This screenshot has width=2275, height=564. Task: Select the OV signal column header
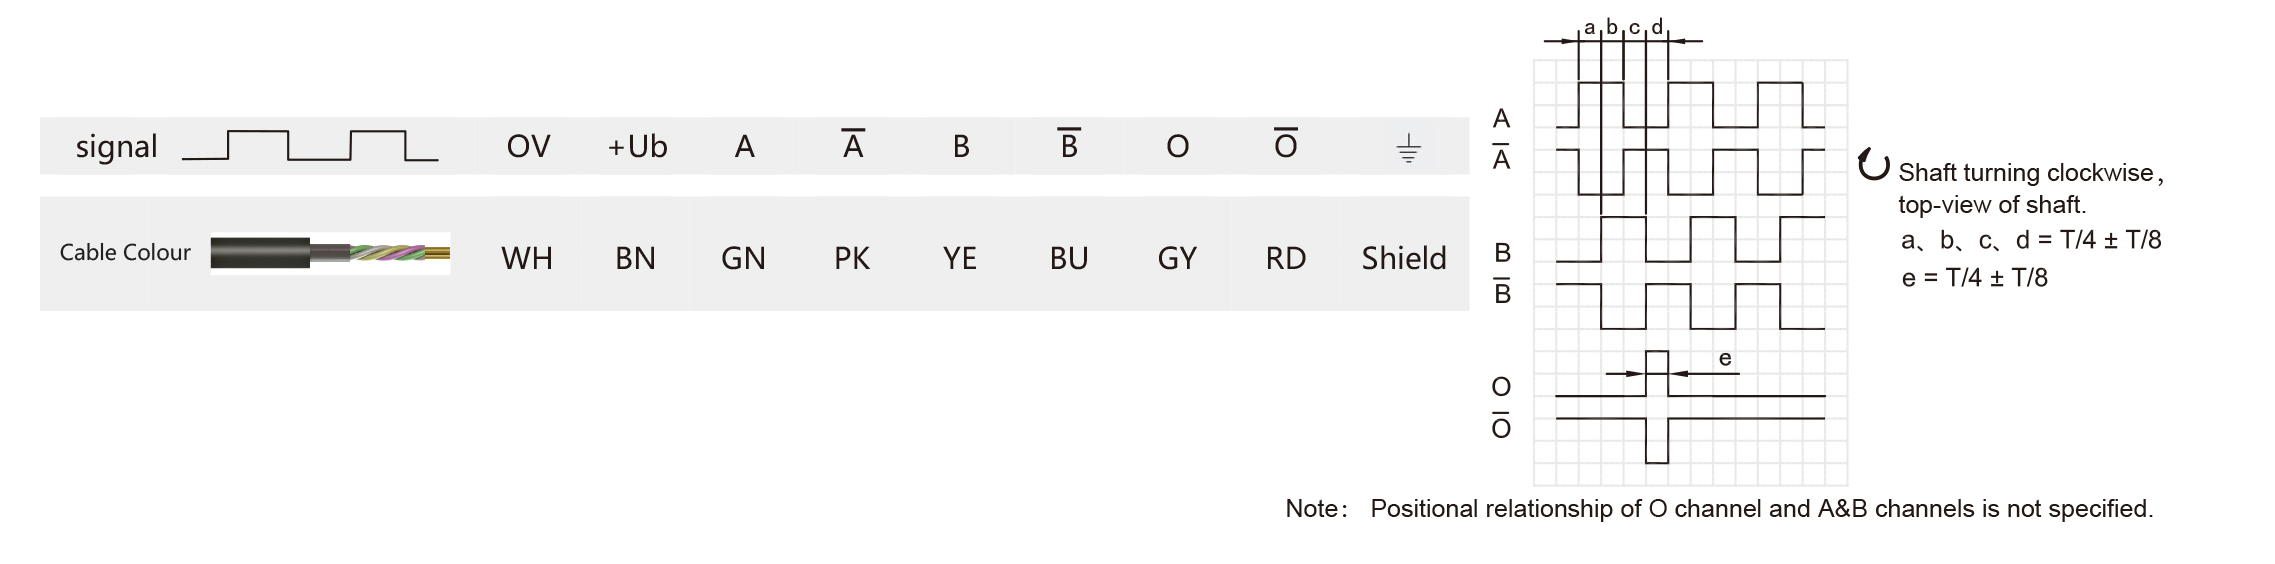528,147
